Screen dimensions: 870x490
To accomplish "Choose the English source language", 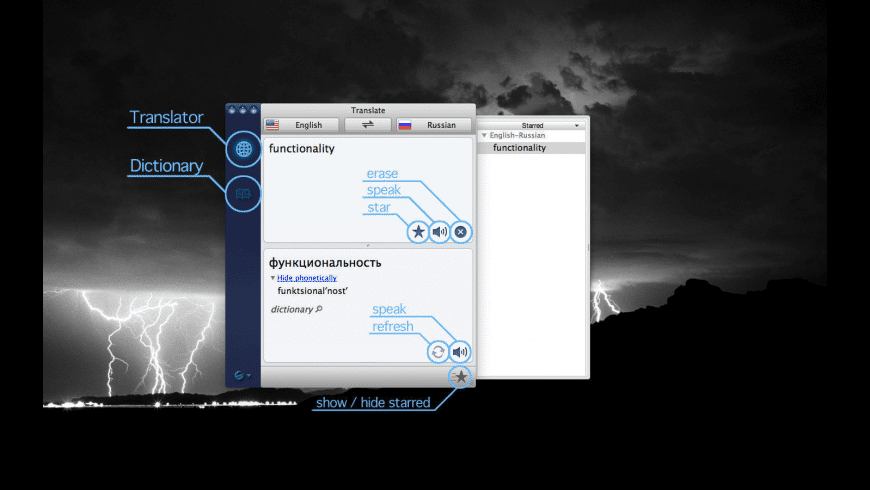I will [301, 125].
